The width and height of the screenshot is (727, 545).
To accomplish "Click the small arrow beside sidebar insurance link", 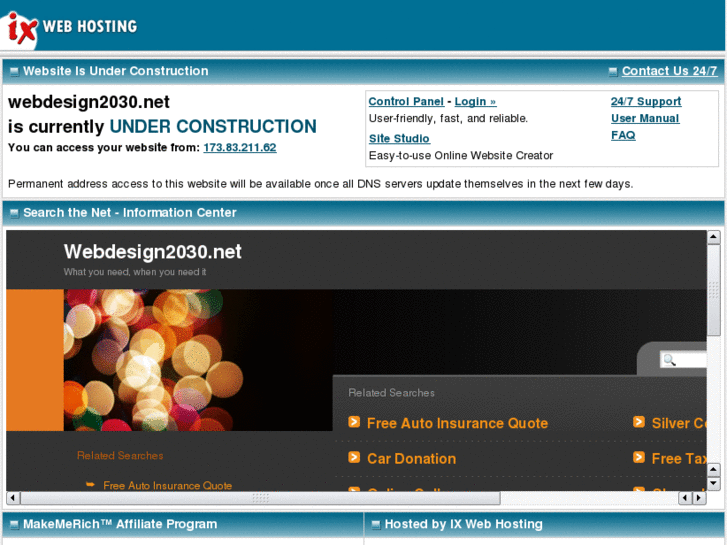I will click(x=90, y=484).
